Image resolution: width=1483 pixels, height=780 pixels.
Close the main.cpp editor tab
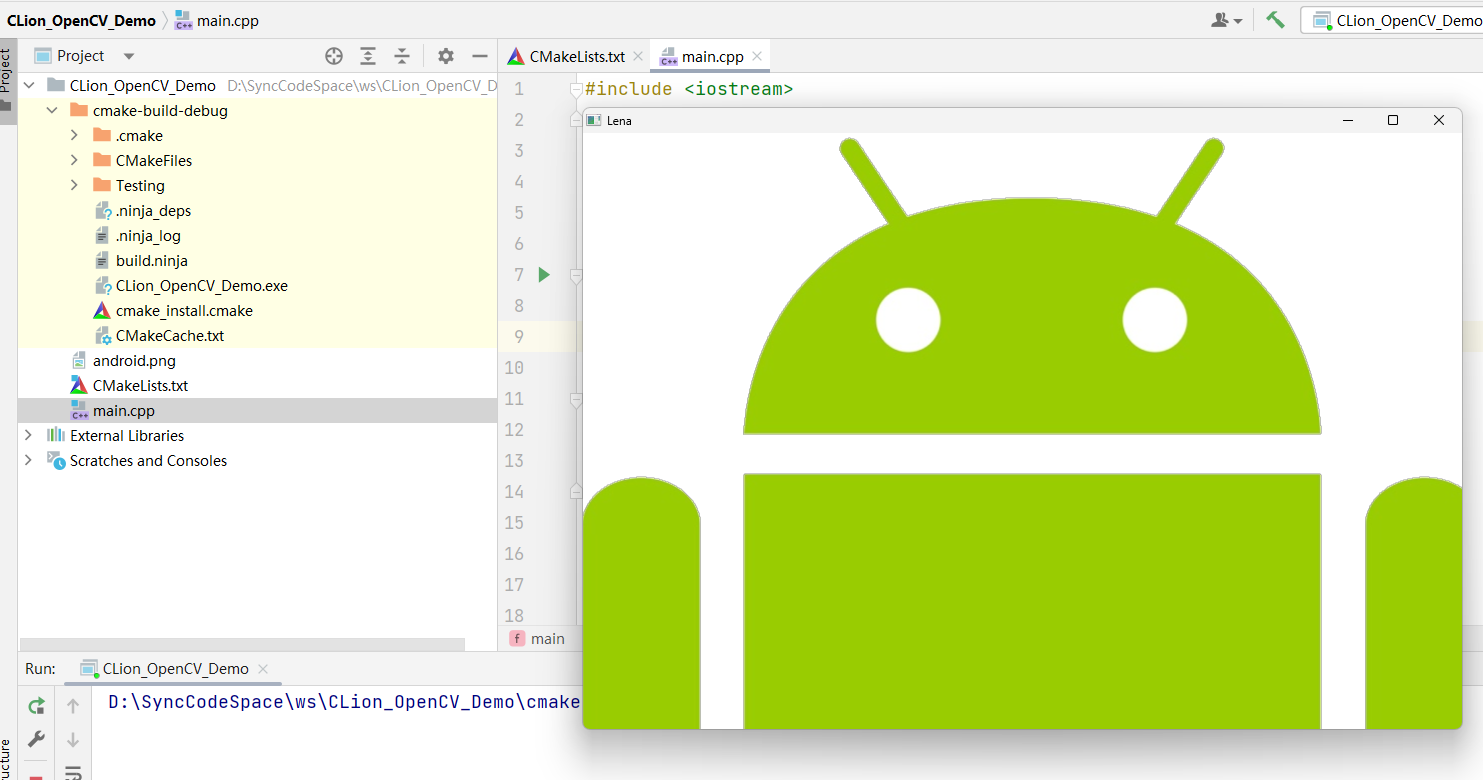pos(758,57)
